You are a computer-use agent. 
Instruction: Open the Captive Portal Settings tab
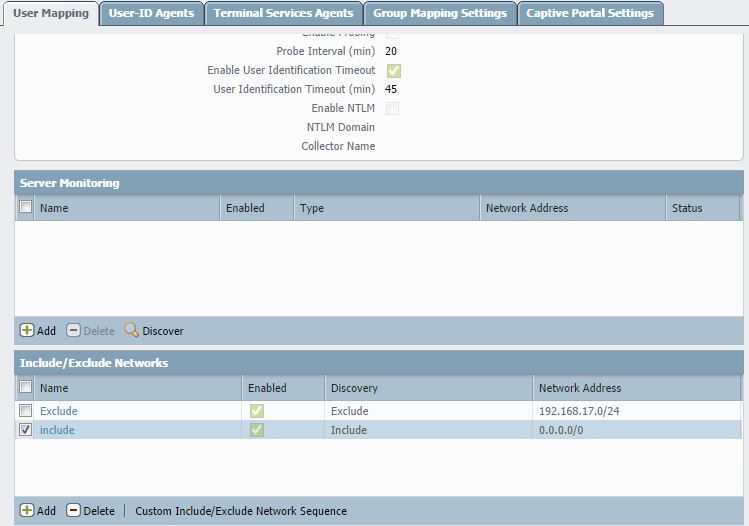tap(590, 13)
